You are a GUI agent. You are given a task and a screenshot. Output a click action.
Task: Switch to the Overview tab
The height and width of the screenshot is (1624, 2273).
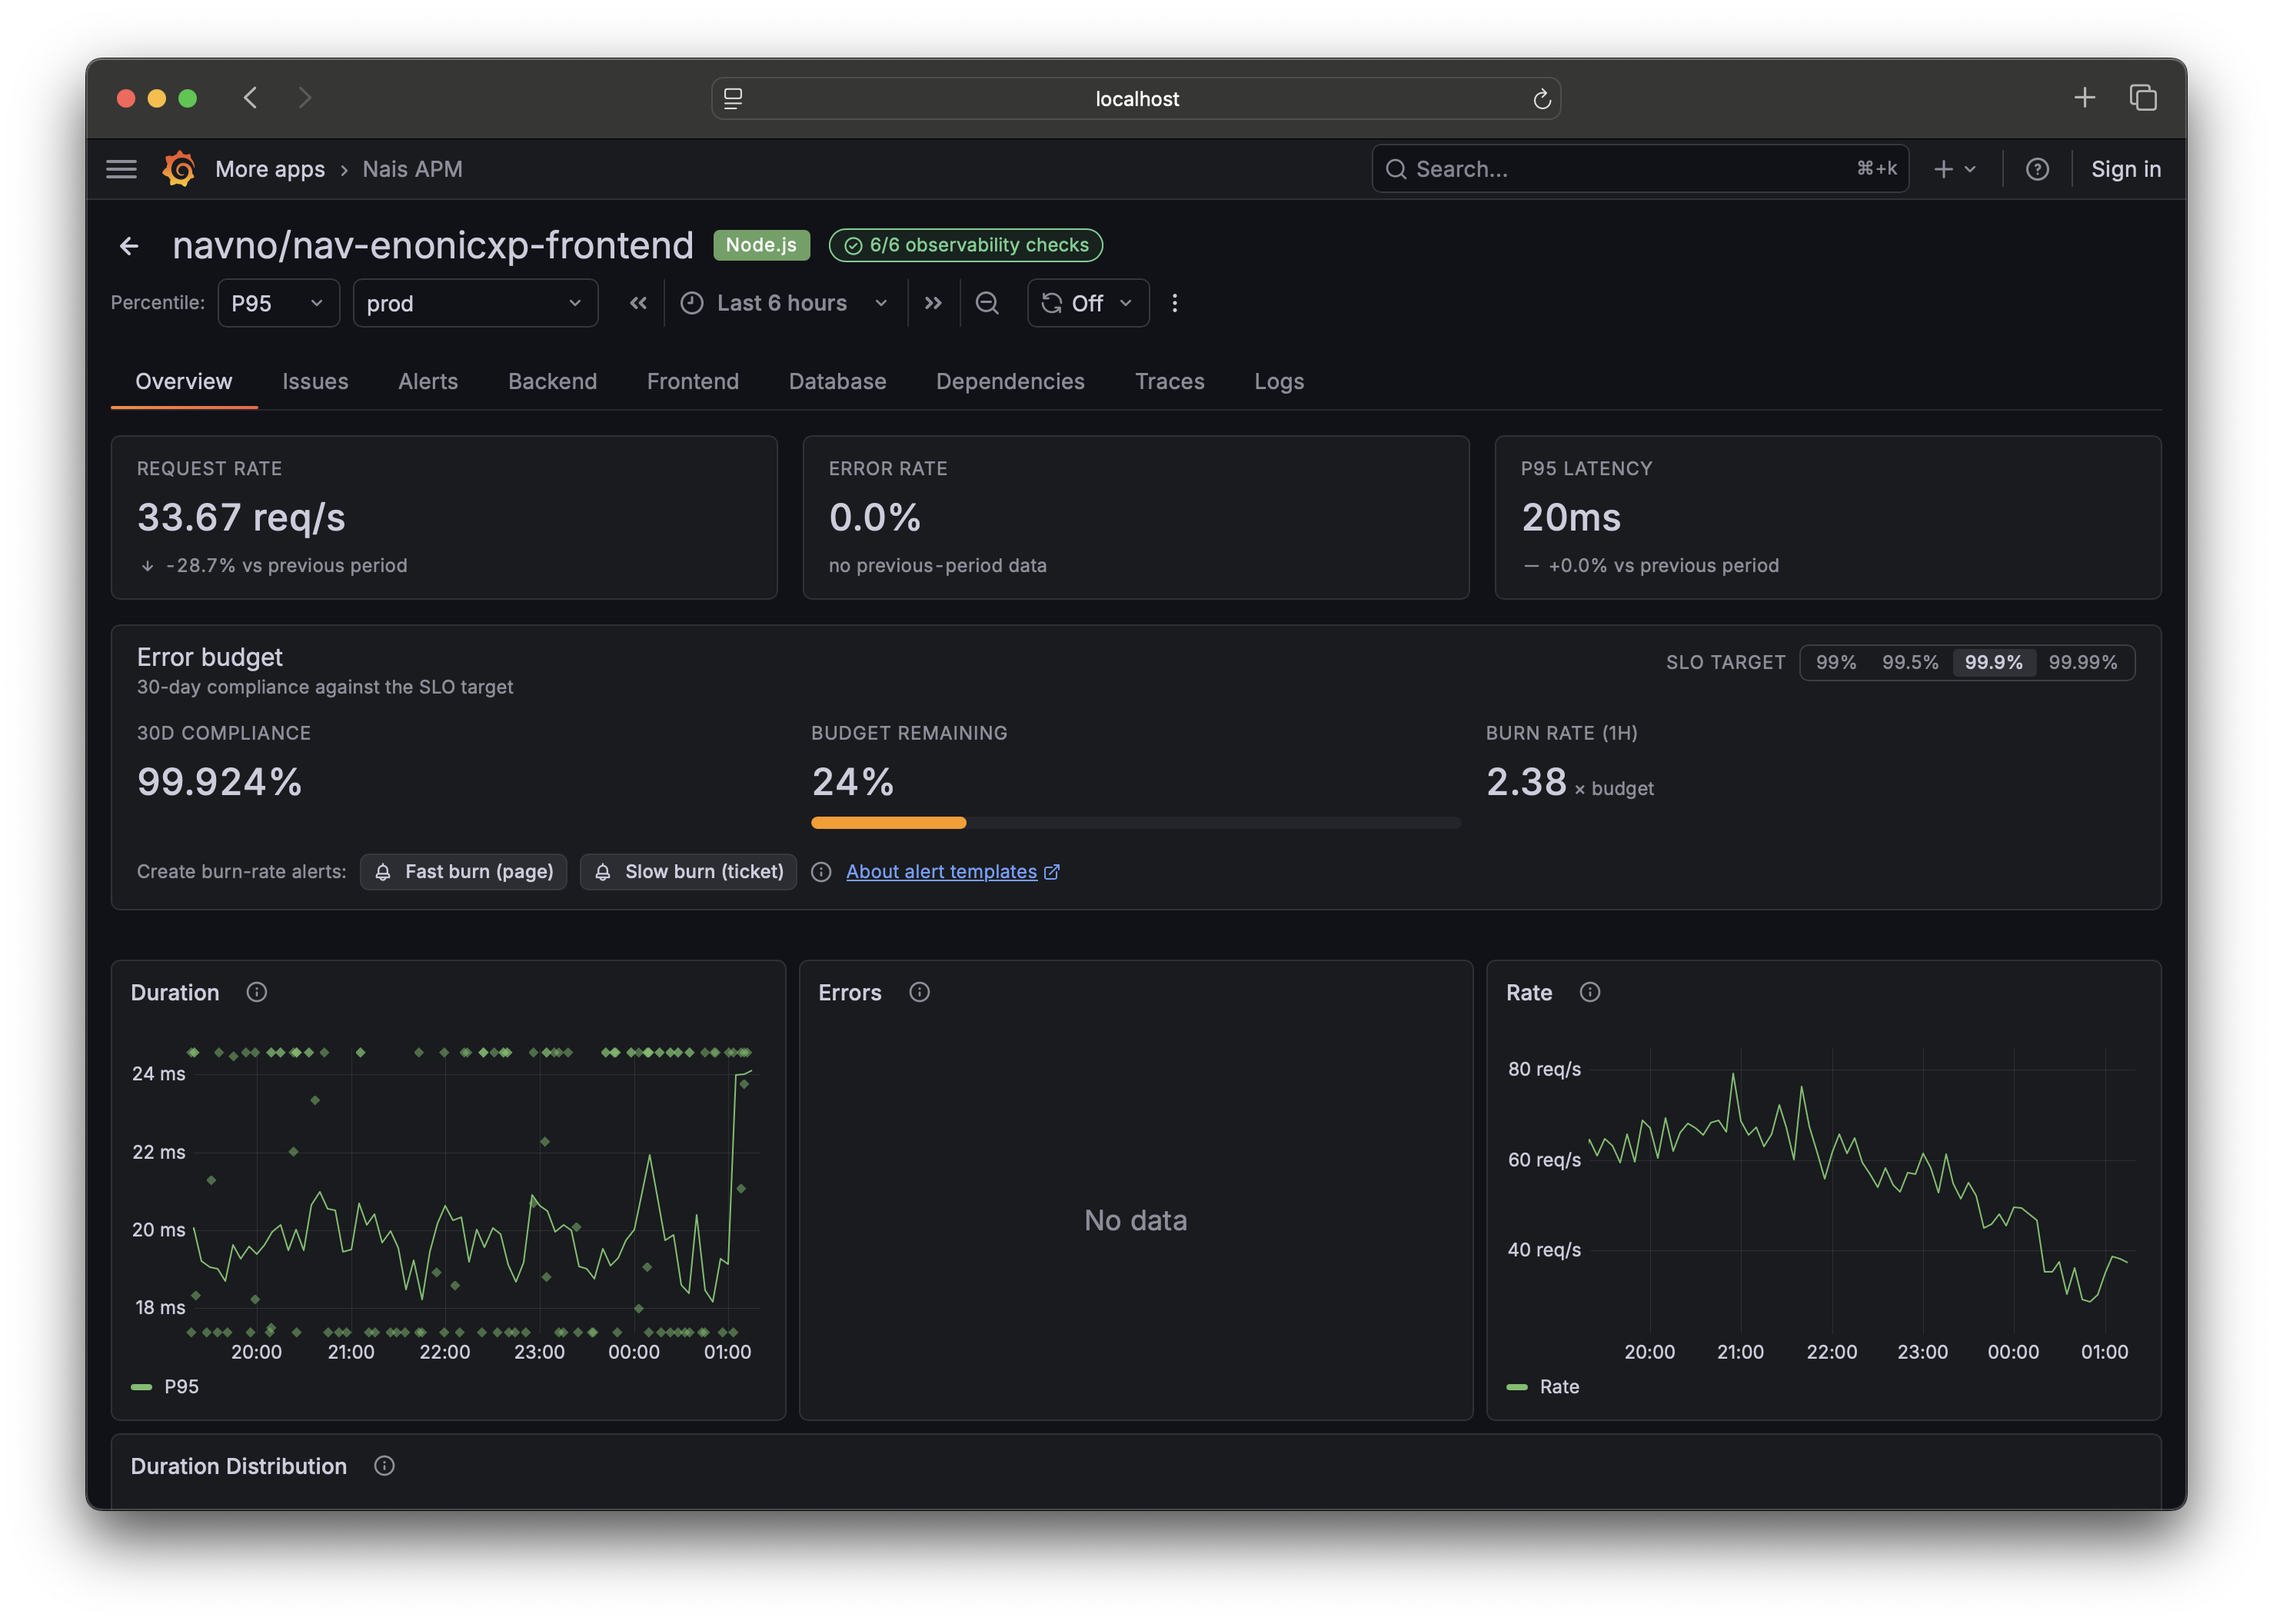click(x=184, y=381)
